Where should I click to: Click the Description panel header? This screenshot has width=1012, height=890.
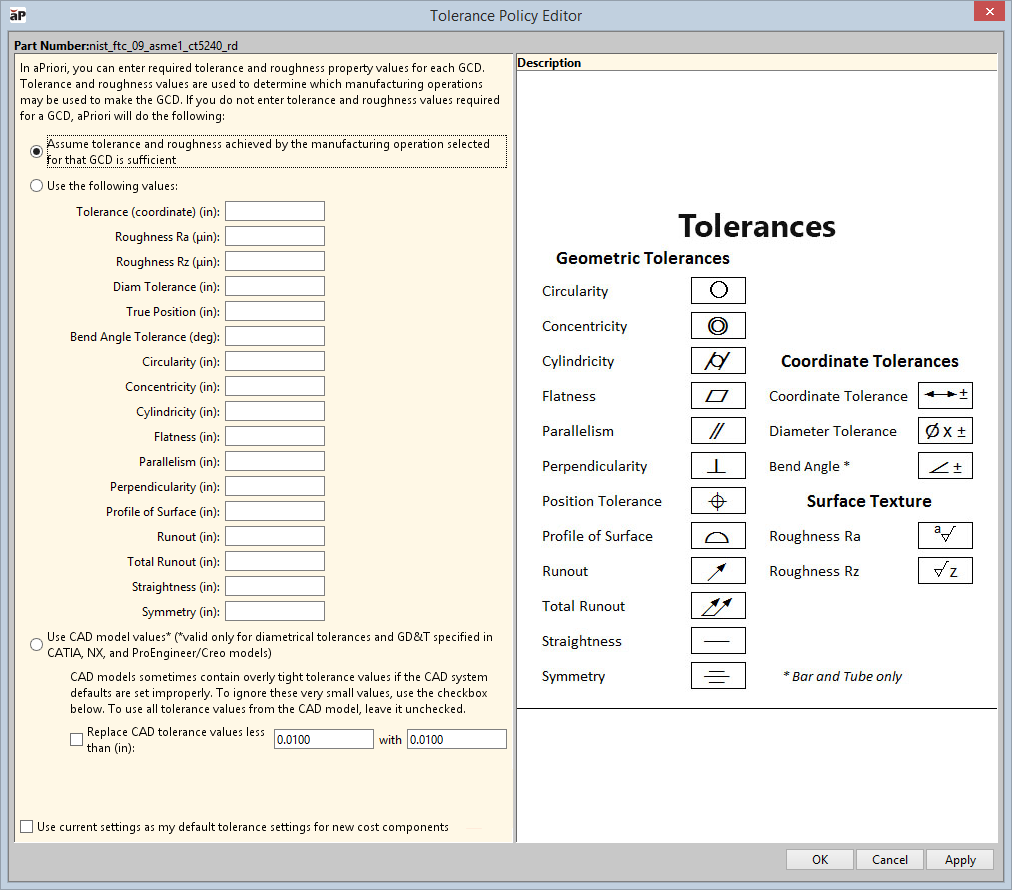[x=757, y=63]
